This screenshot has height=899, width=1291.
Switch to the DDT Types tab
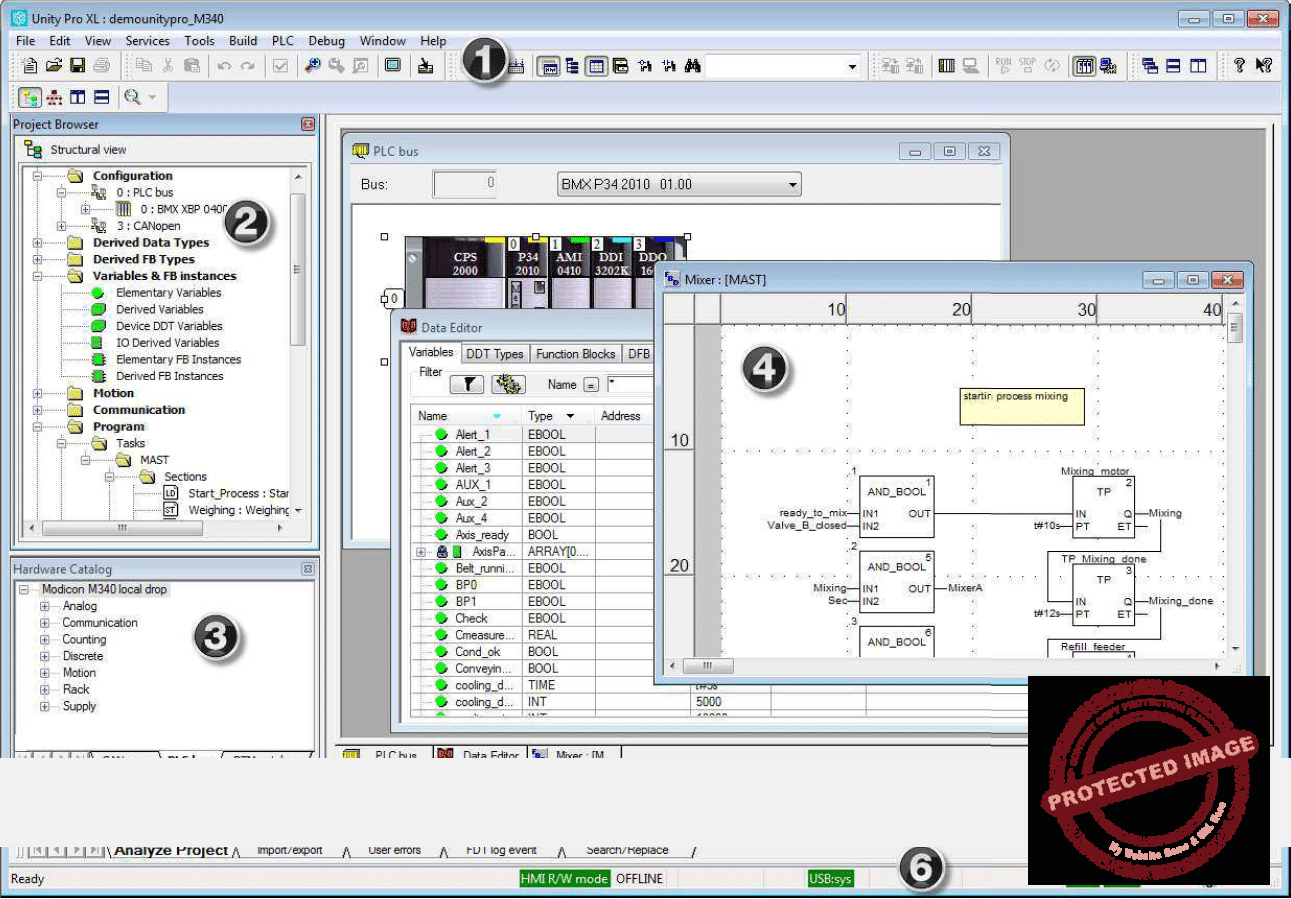tap(495, 354)
